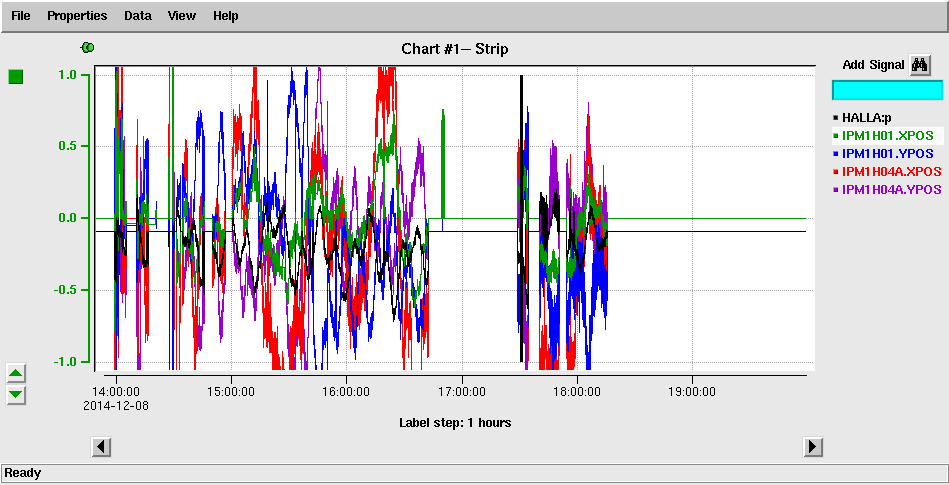Click the Ready status bar text
Image resolution: width=949 pixels, height=485 pixels.
tap(23, 473)
